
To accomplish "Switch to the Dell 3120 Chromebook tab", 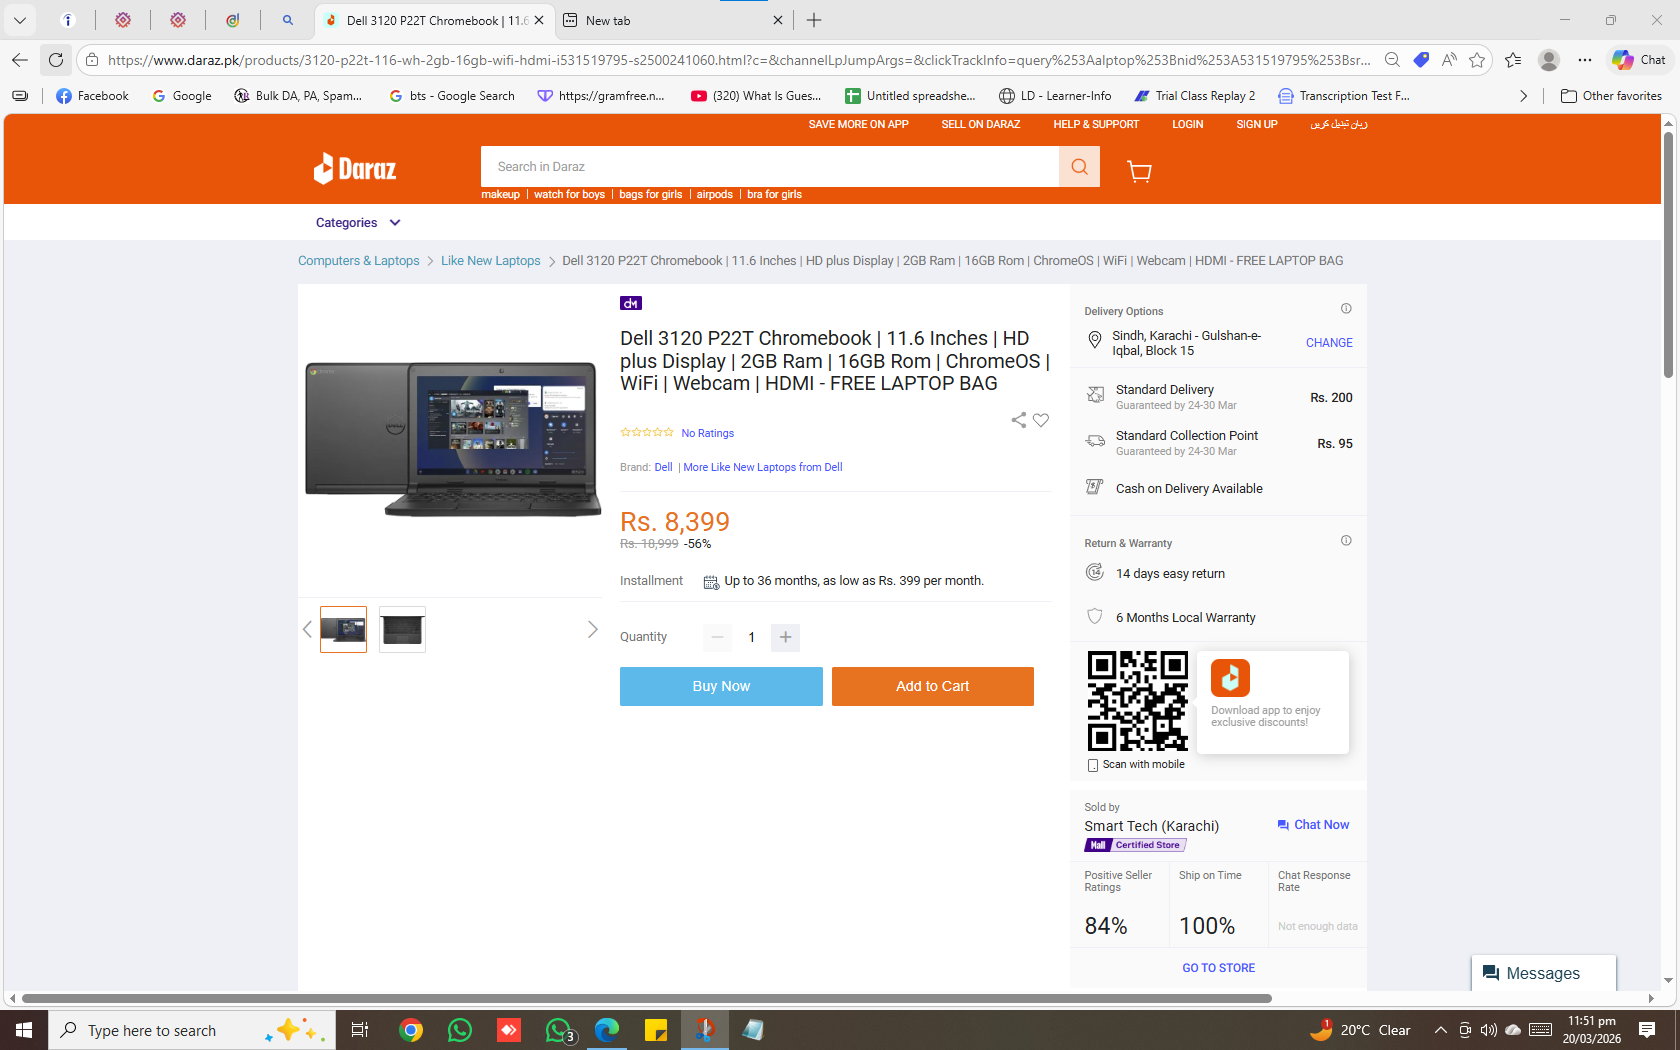I will (x=434, y=20).
